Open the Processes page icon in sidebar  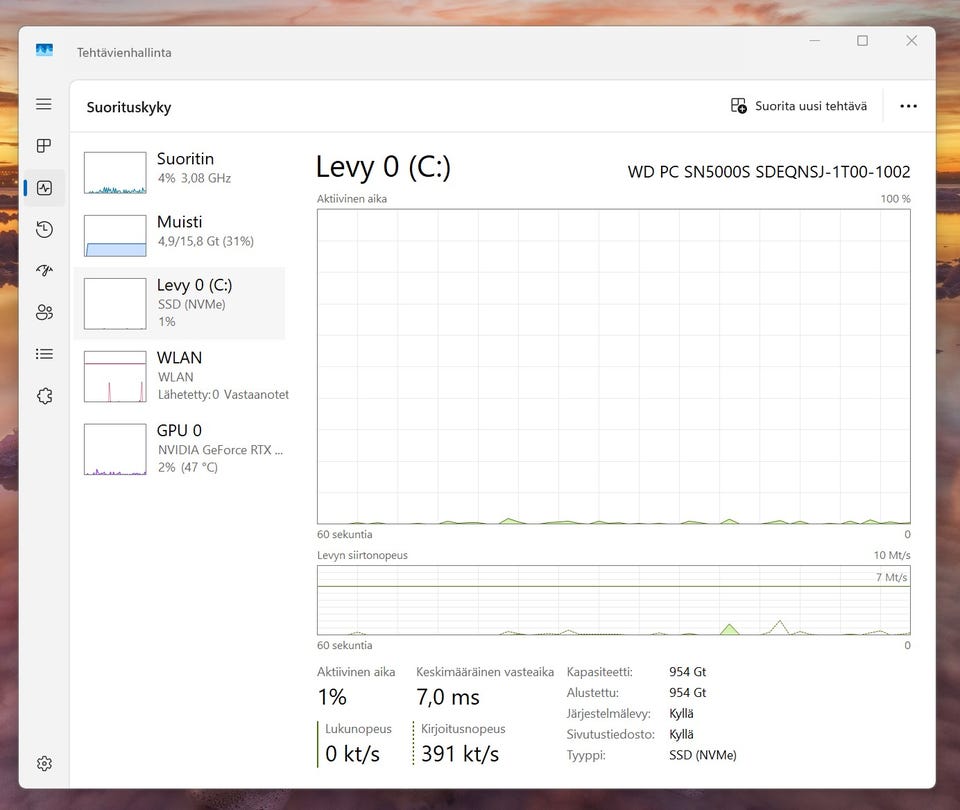pyautogui.click(x=43, y=146)
